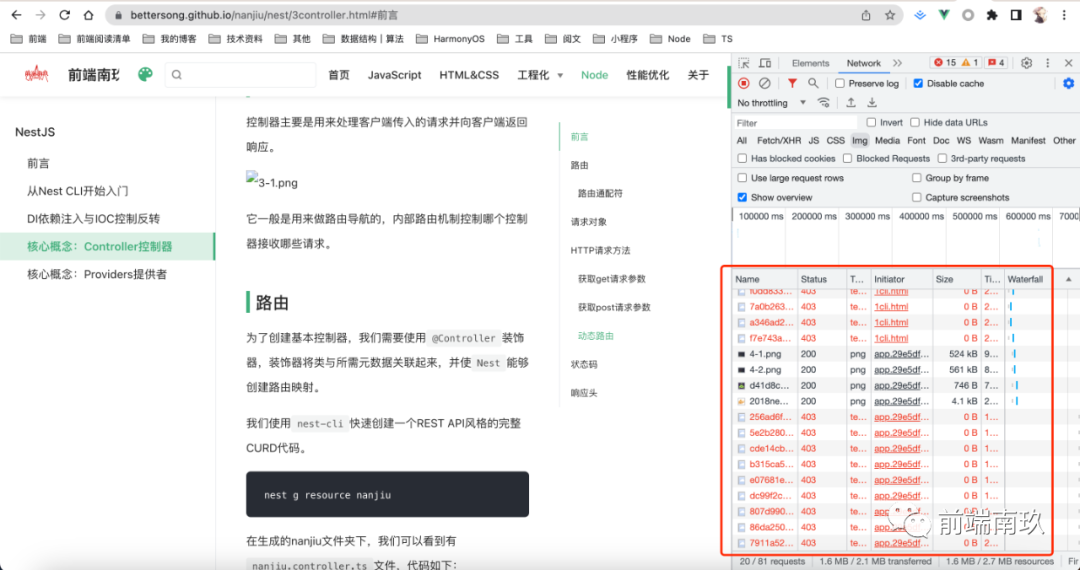
Task: Open DevTools three-dot menu
Action: click(1048, 63)
